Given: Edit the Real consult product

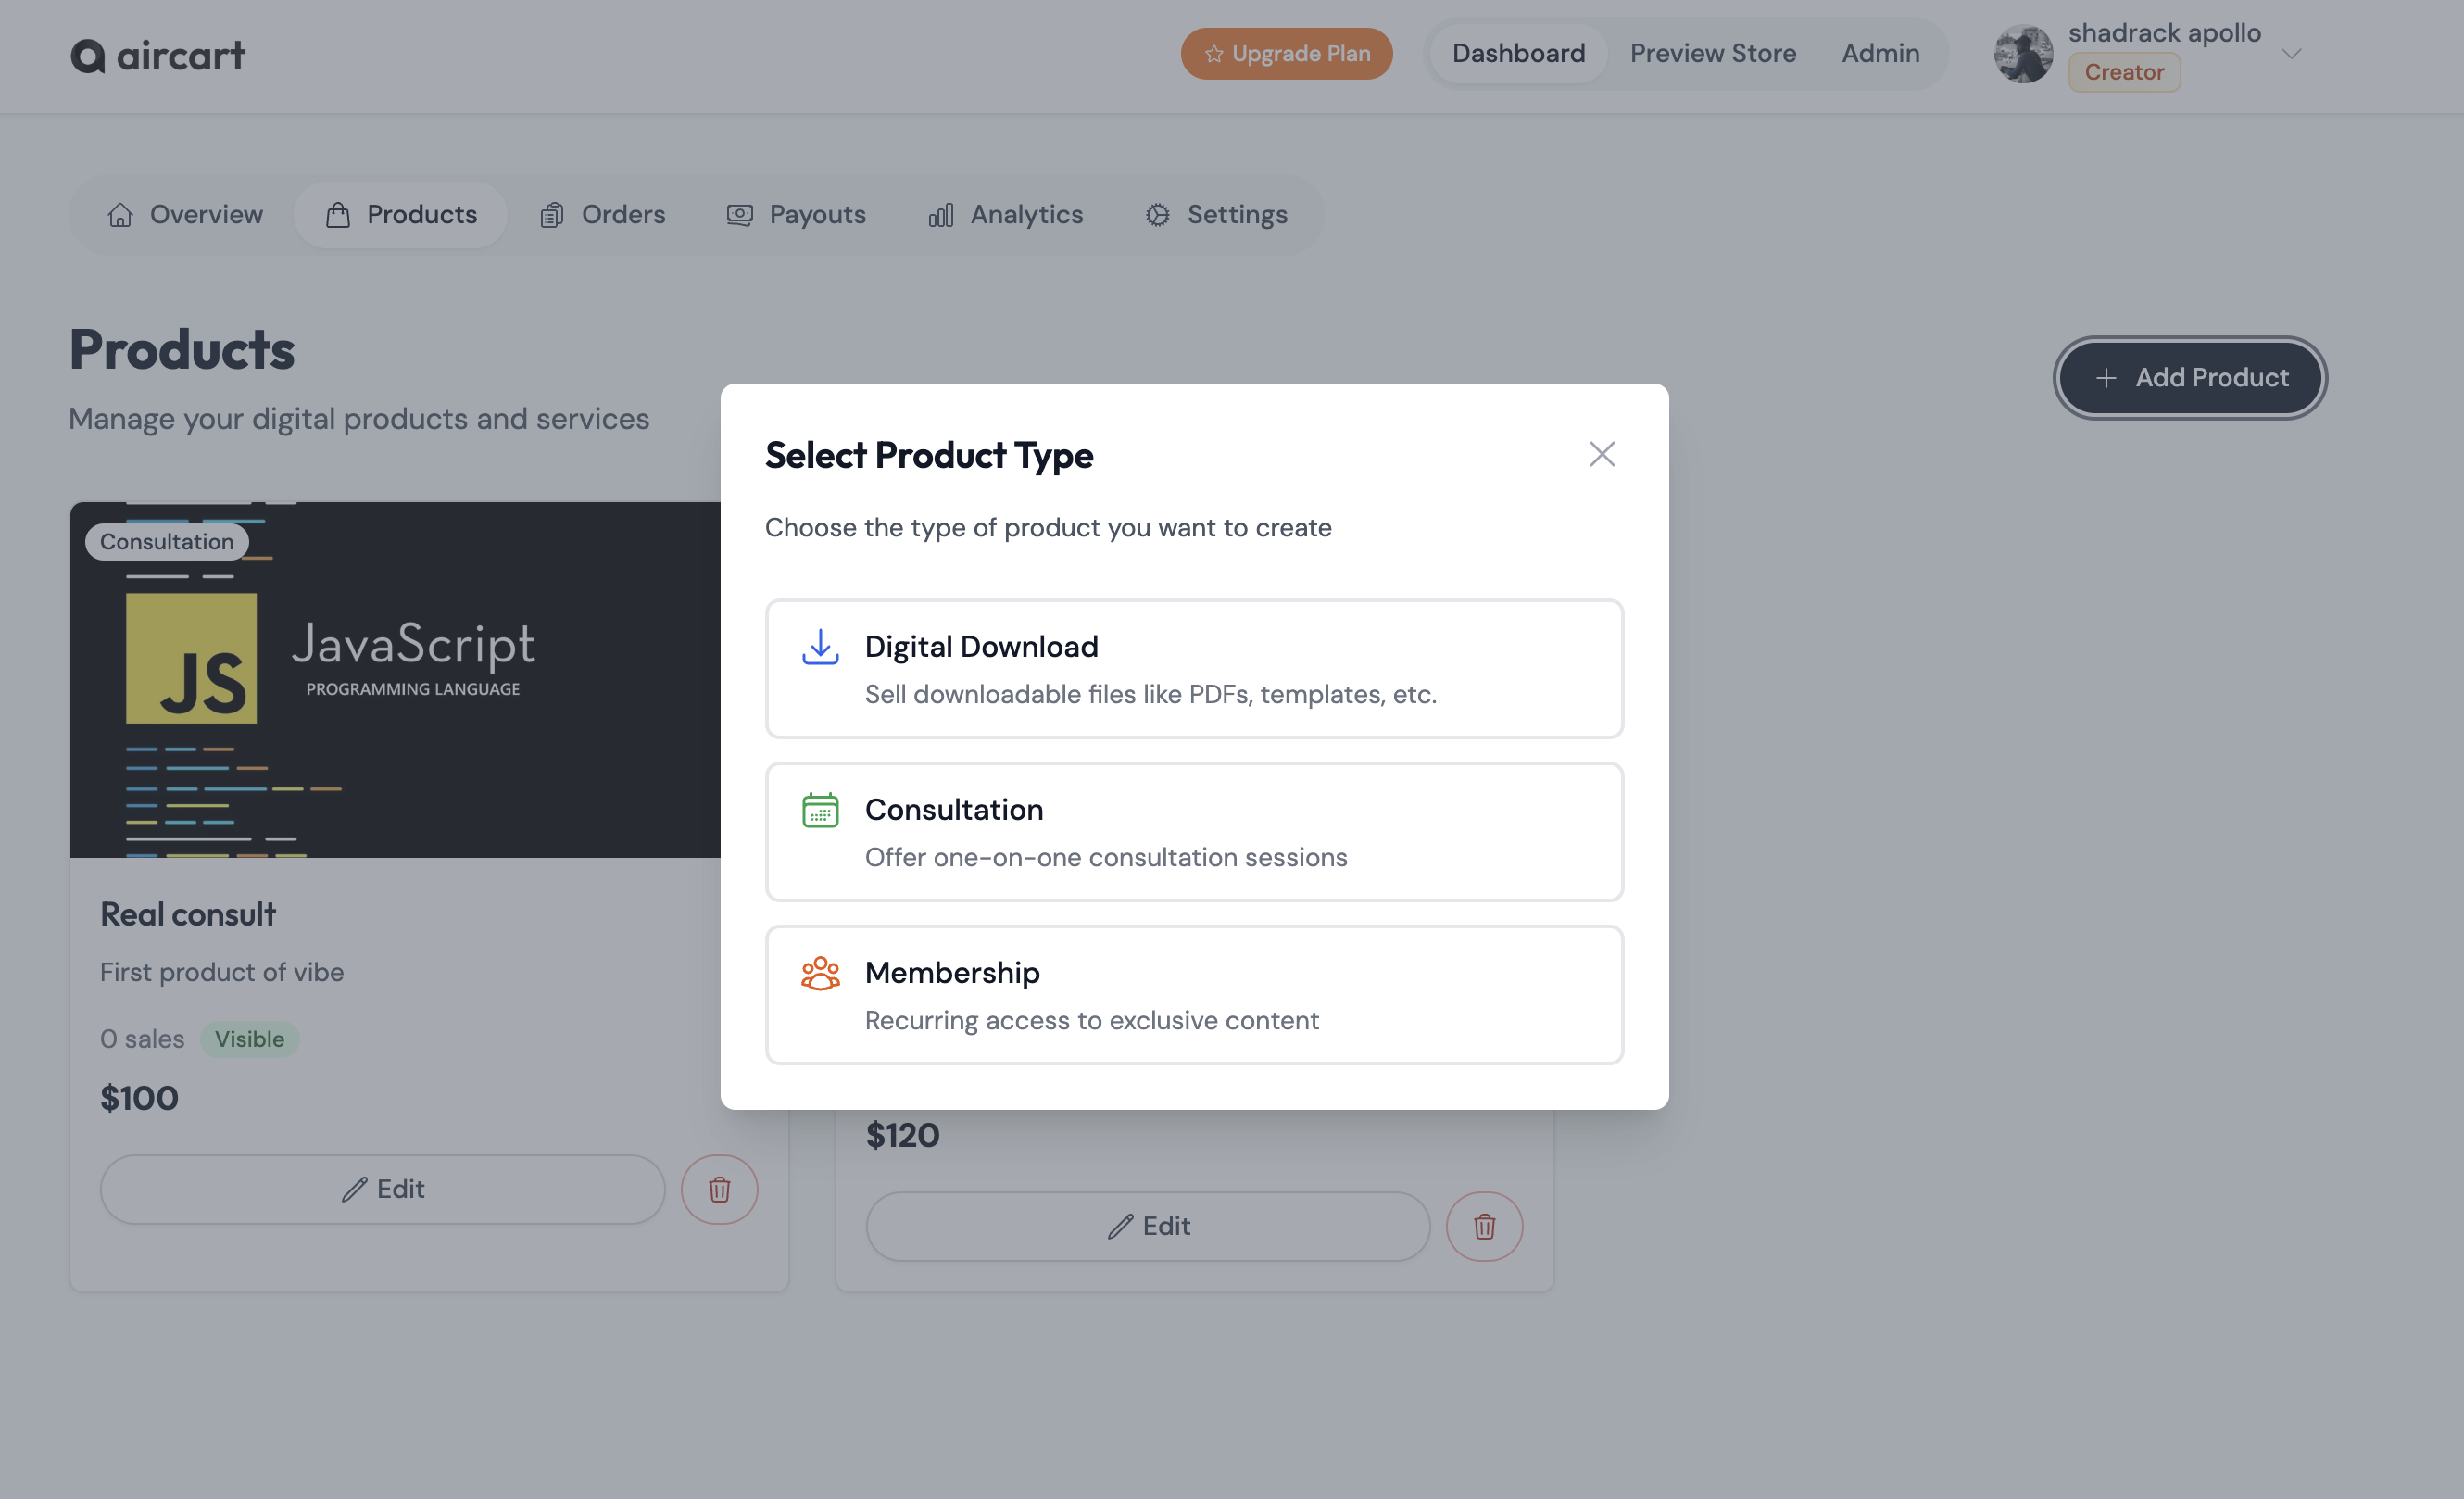Looking at the screenshot, I should tap(382, 1189).
